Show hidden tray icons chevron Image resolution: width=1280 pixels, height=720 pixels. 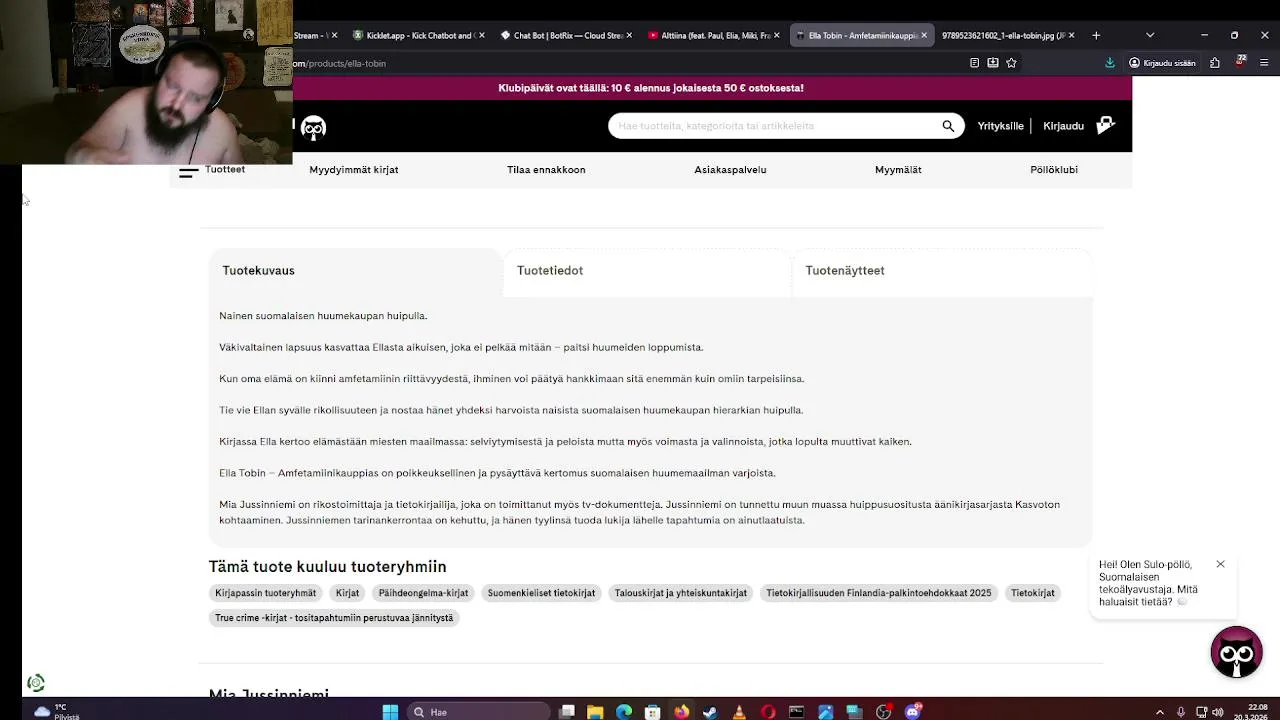tap(1160, 712)
